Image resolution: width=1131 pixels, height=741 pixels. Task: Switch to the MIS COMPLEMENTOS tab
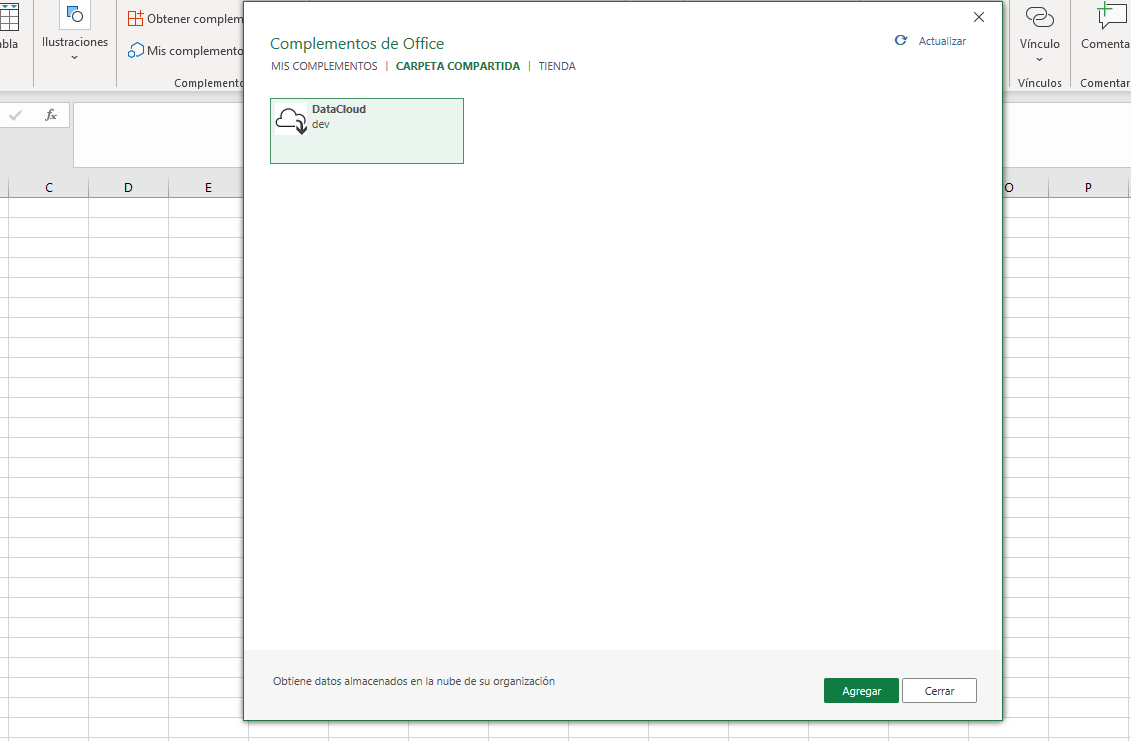[x=324, y=66]
